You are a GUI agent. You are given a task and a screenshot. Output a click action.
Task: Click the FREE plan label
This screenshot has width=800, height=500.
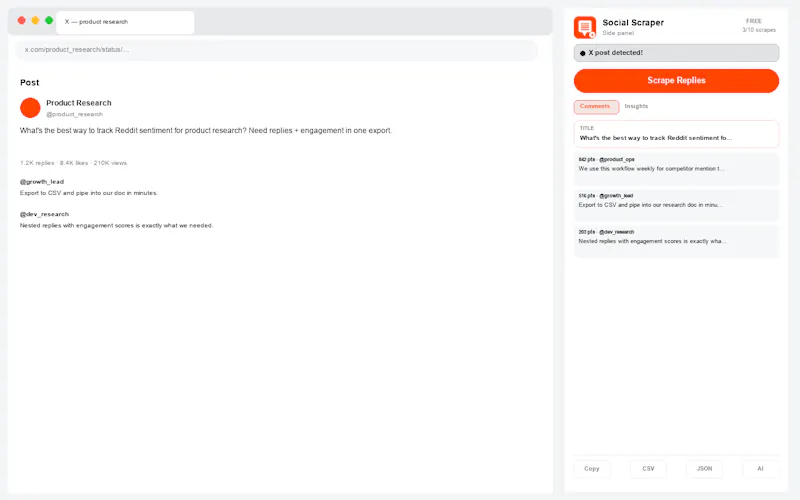pos(754,21)
